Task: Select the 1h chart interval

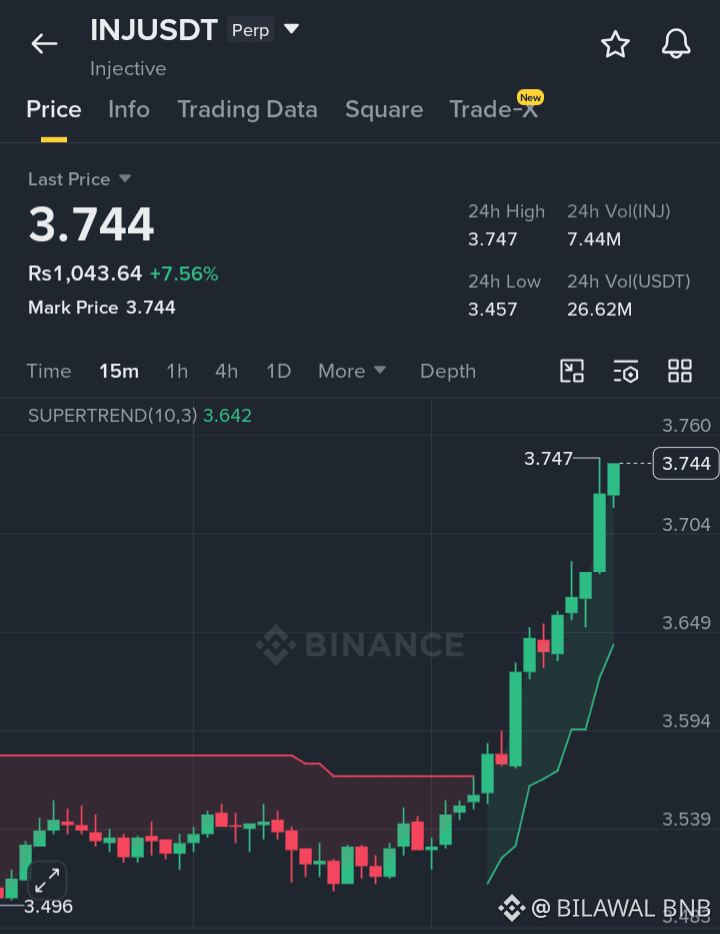Action: coord(177,371)
